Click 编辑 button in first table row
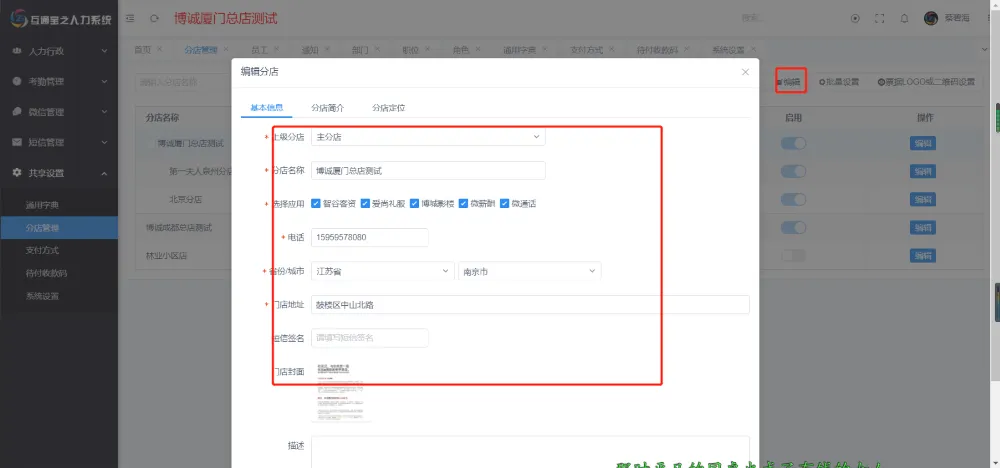The width and height of the screenshot is (1000, 468). click(923, 144)
